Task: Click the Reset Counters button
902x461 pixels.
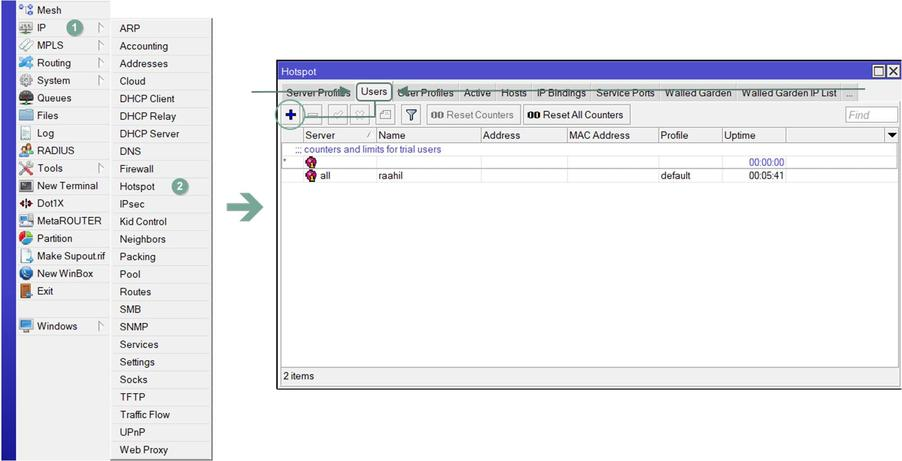Action: coord(472,115)
